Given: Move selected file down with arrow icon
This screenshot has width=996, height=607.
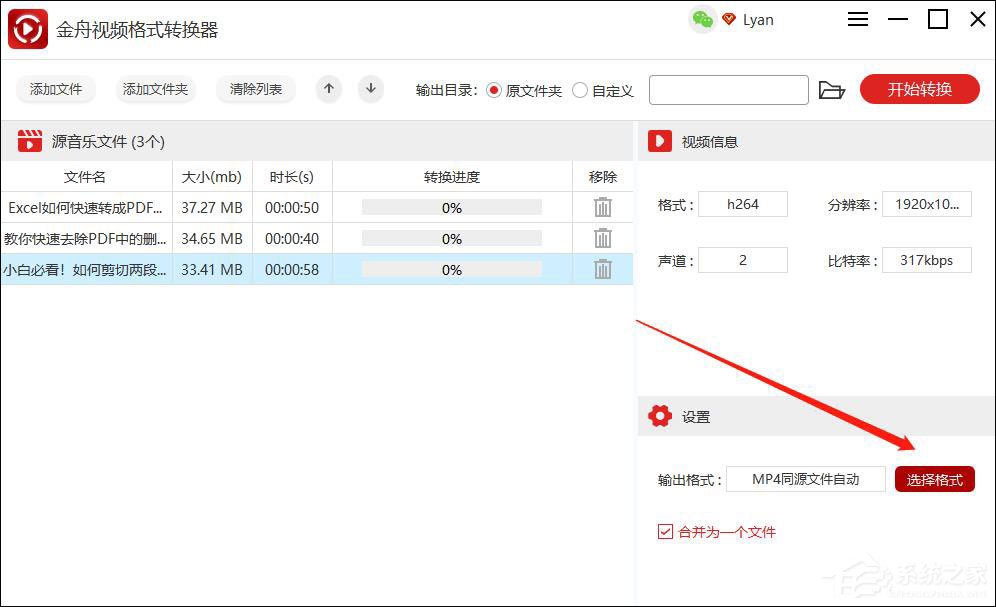Looking at the screenshot, I should pyautogui.click(x=370, y=89).
